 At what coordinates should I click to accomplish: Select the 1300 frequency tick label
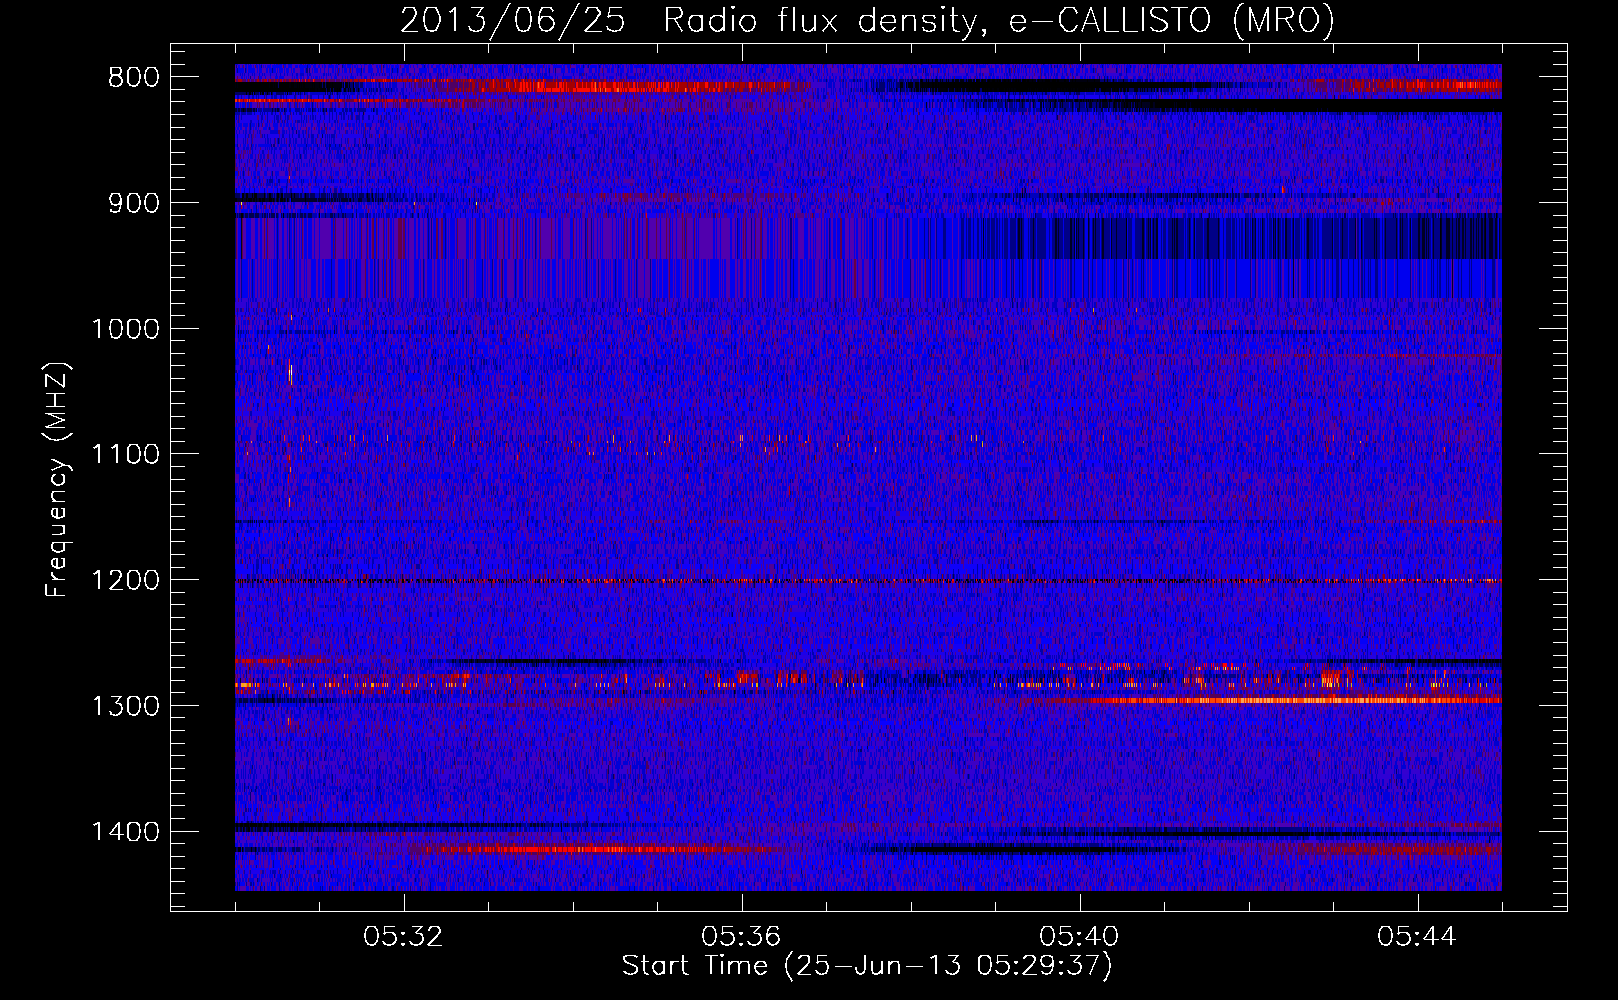[125, 707]
